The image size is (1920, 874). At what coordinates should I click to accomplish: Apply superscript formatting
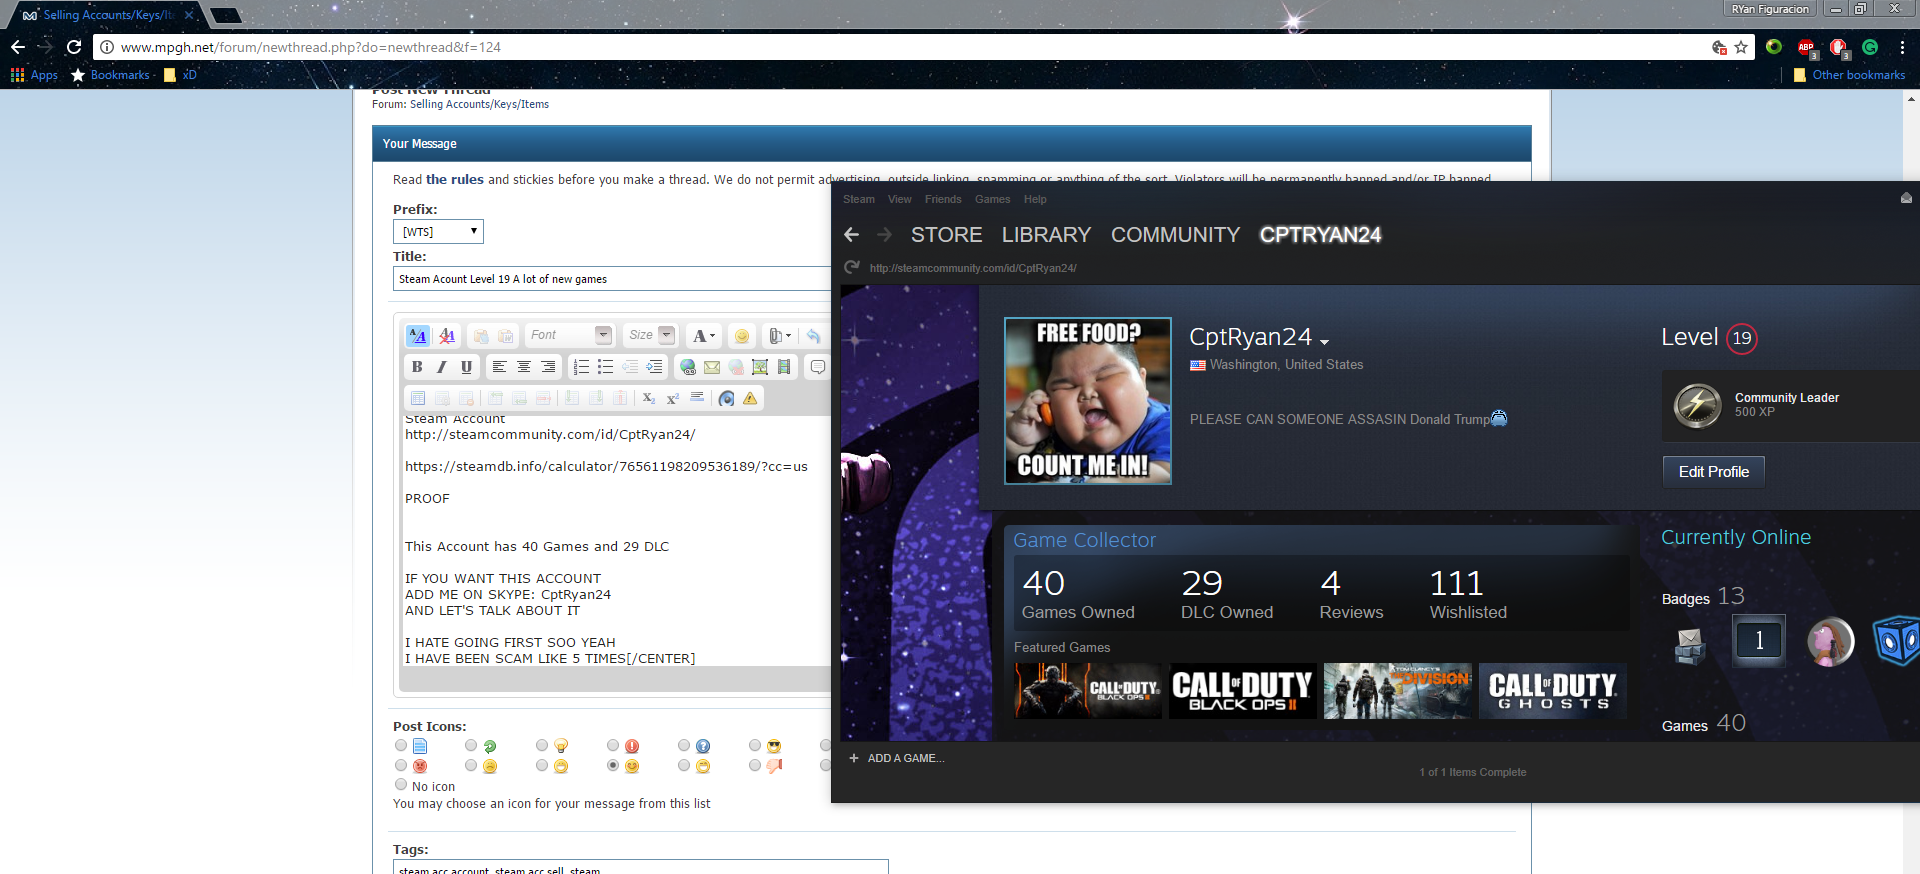pos(673,398)
